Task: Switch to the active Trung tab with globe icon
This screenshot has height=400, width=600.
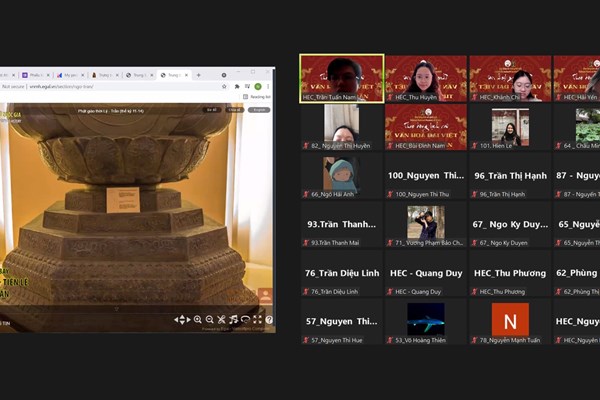Action: tap(173, 75)
